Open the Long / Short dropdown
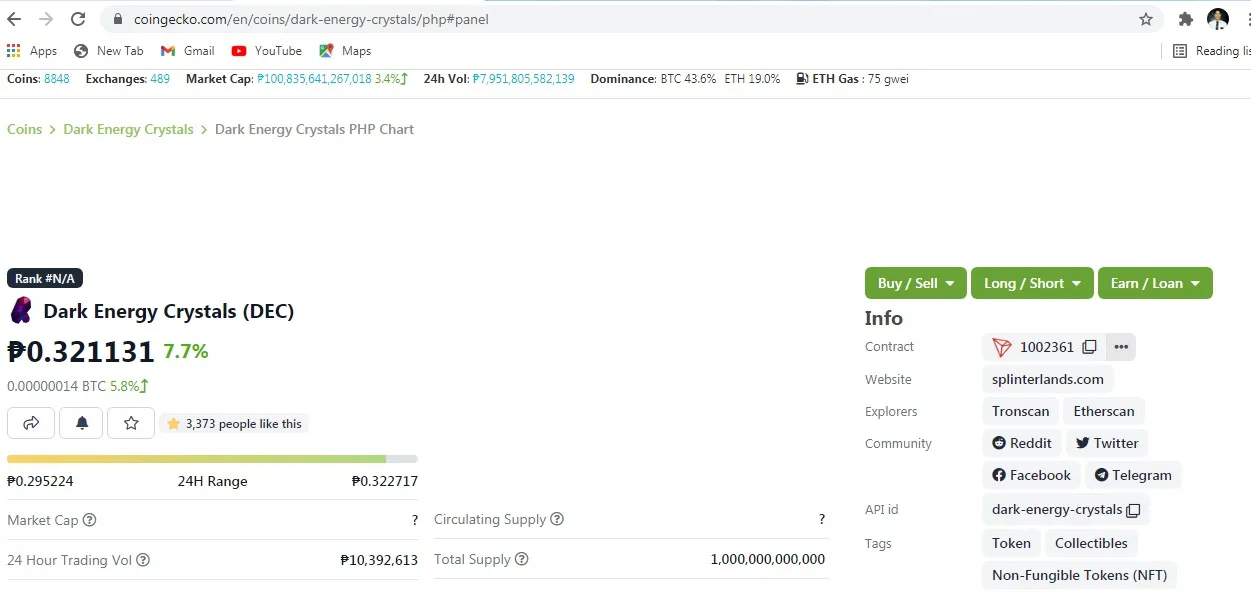Screen dimensions: 1251x606 tap(1032, 283)
